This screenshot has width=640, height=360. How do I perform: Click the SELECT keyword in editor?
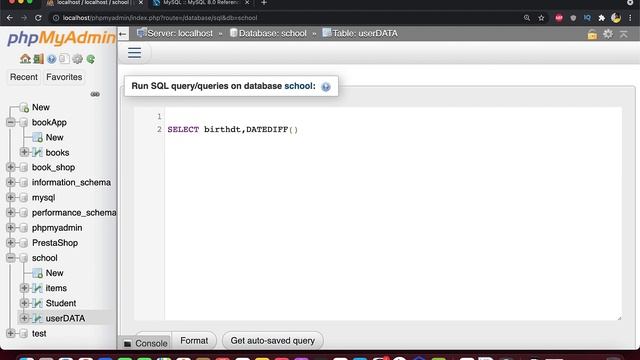click(x=183, y=129)
